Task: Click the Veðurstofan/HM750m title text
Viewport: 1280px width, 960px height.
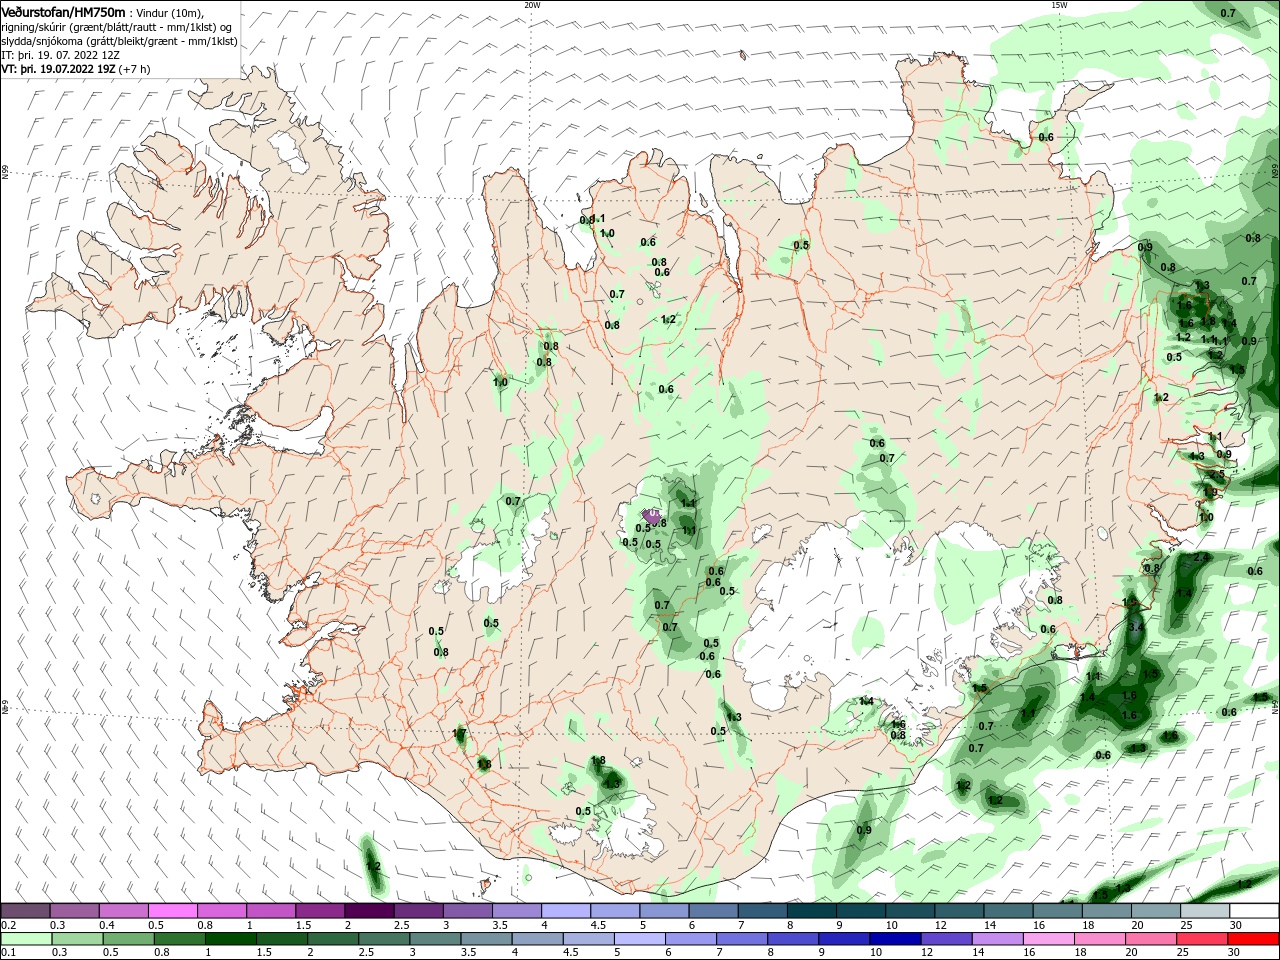Action: point(63,12)
